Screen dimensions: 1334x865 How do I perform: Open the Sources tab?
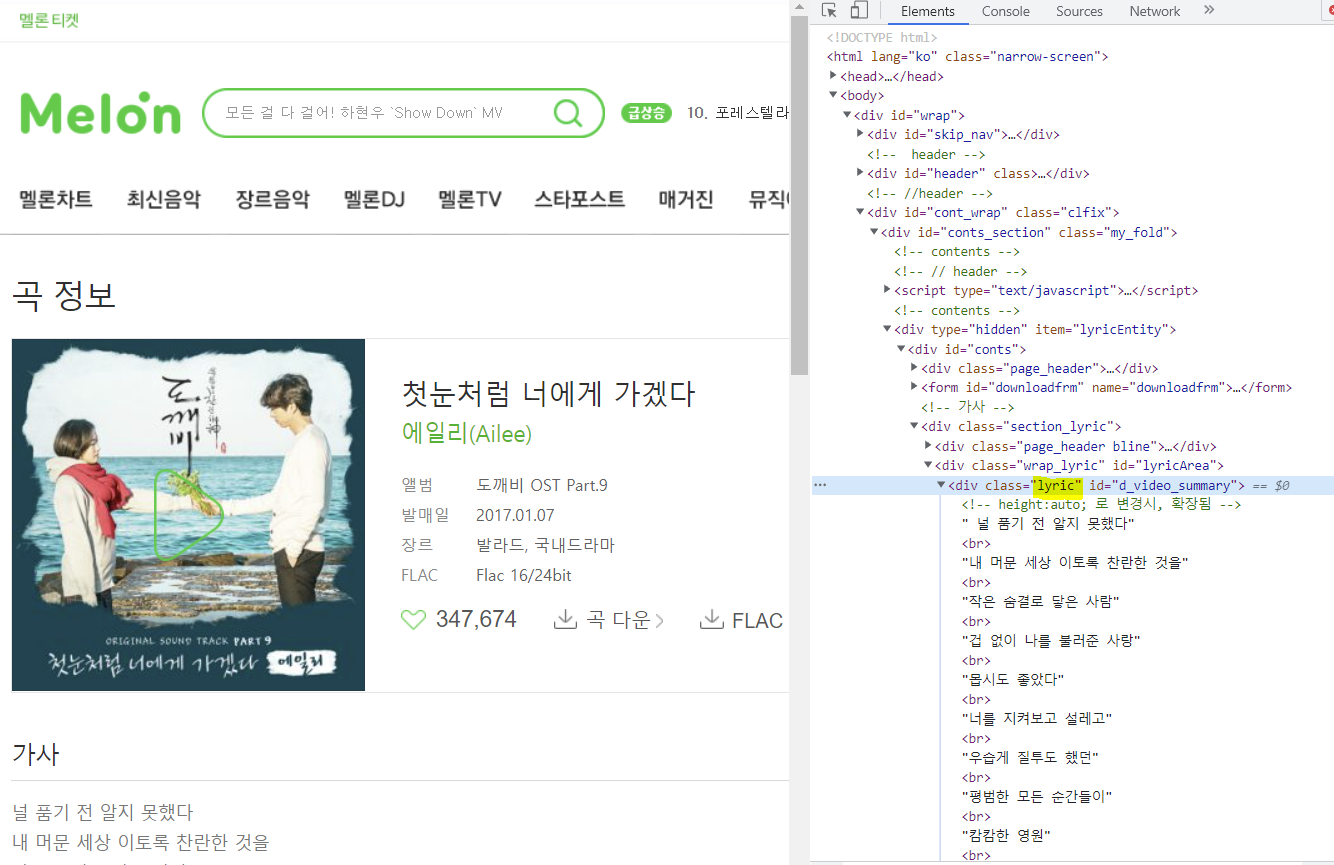(x=1079, y=11)
